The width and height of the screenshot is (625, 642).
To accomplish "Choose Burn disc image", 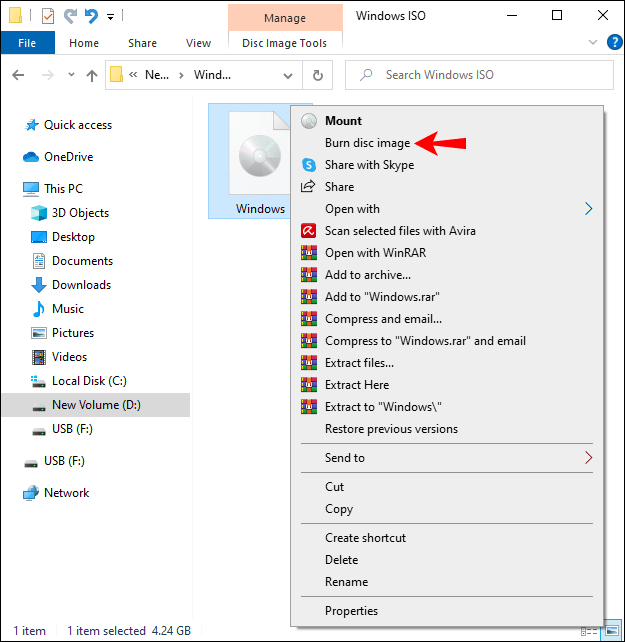I will tap(447, 143).
